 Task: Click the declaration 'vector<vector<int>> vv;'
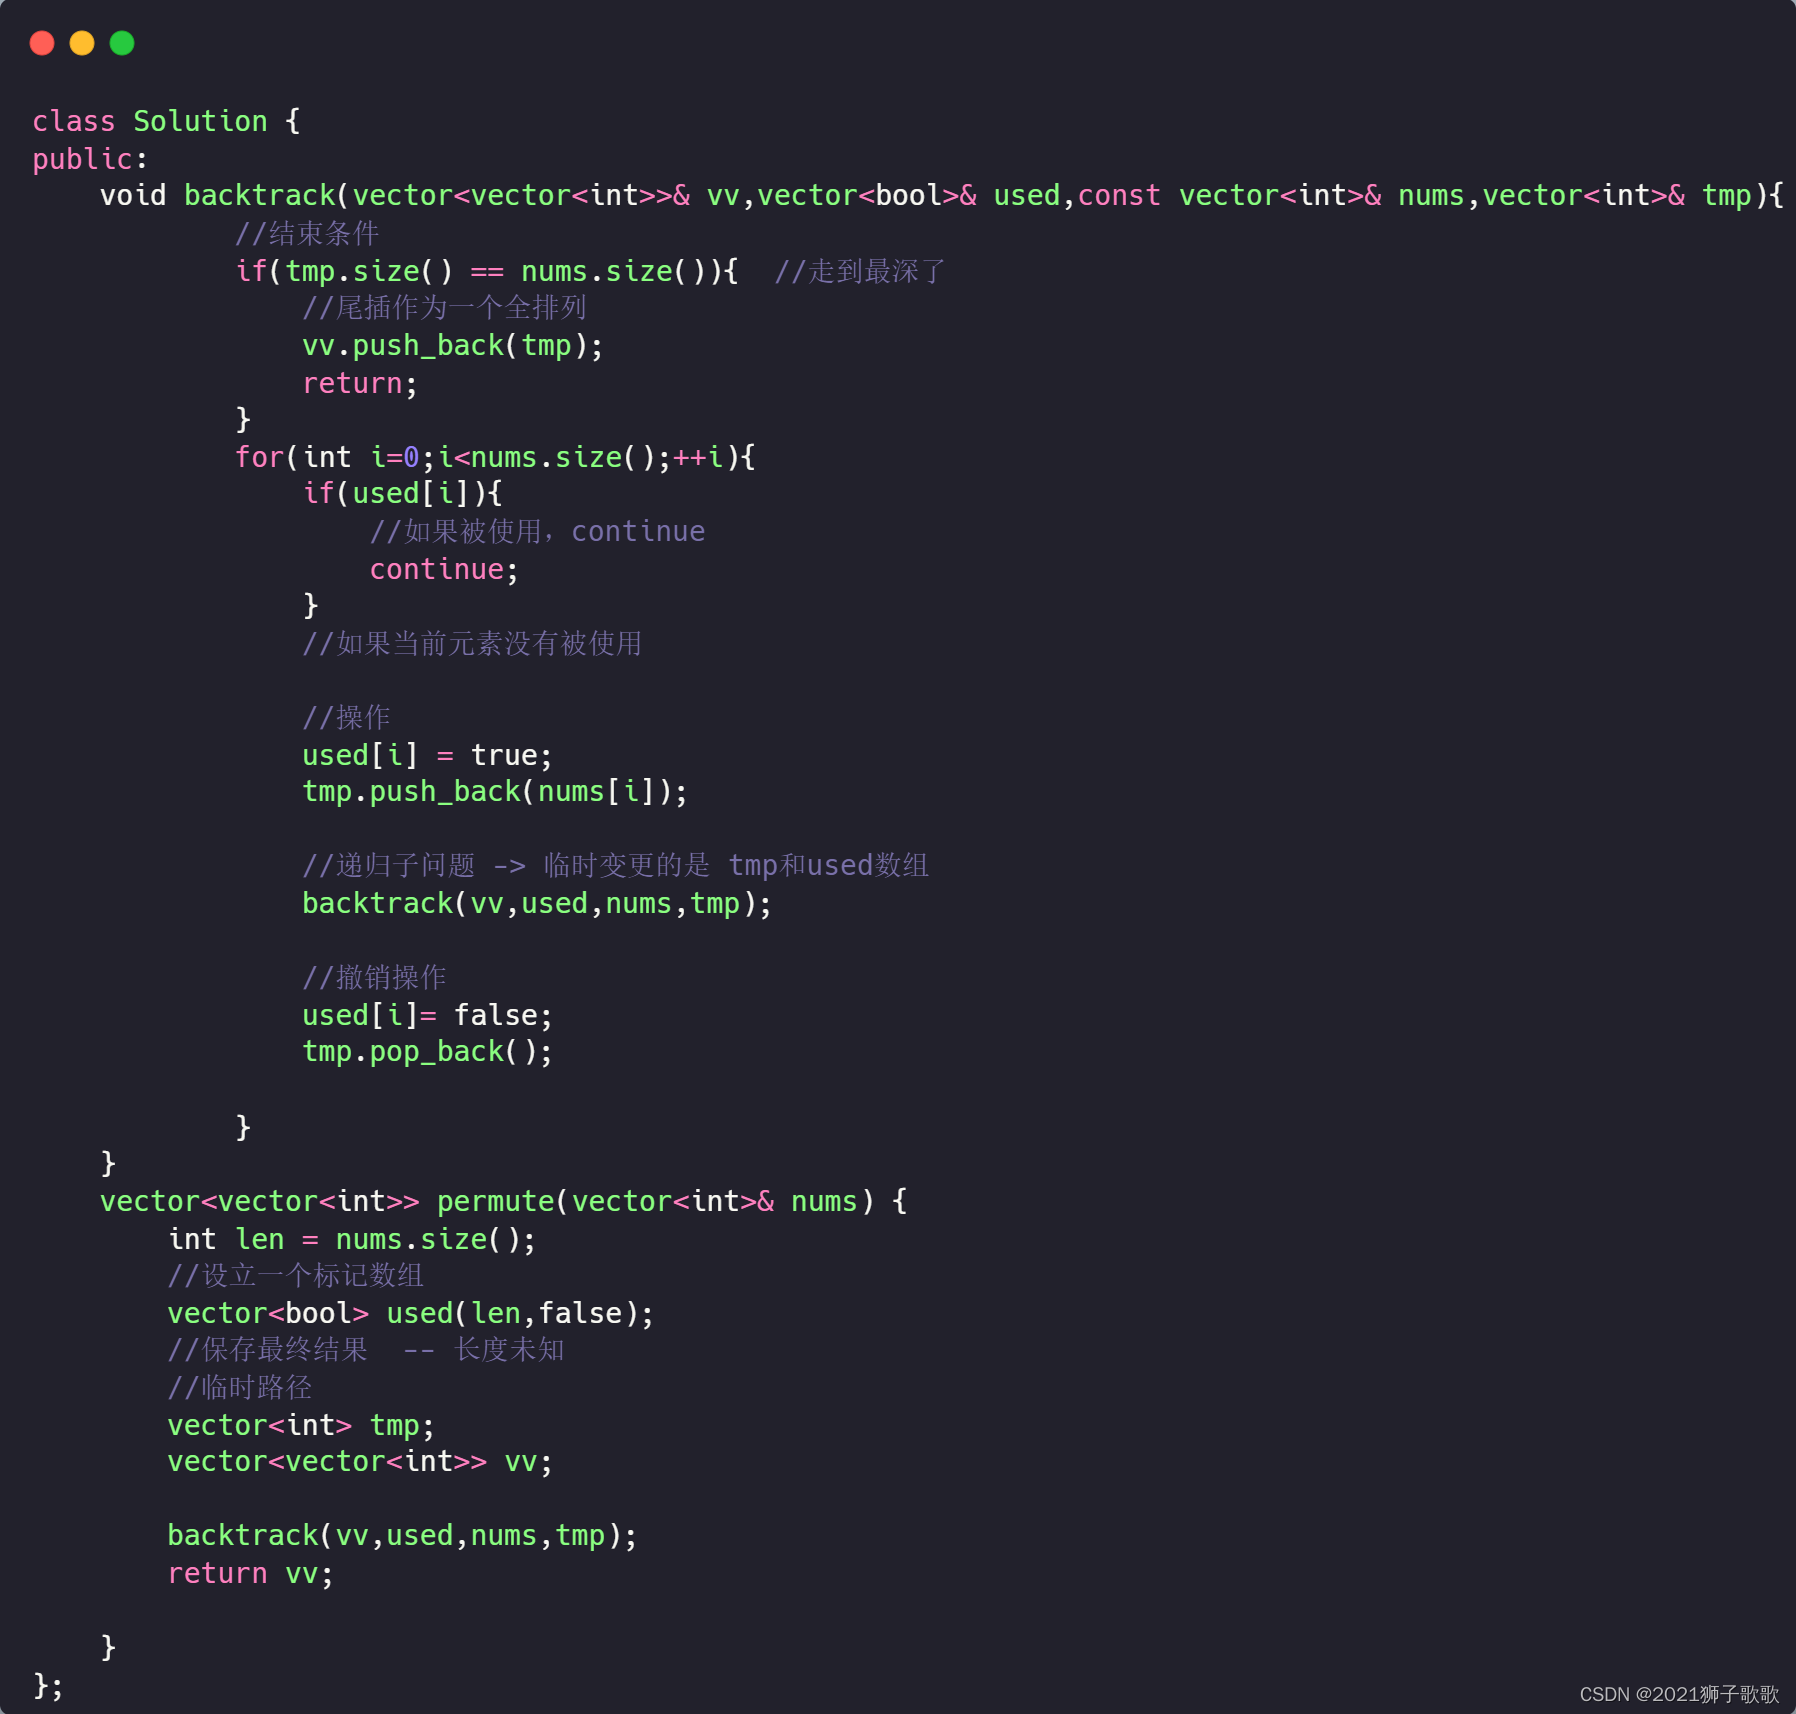pyautogui.click(x=360, y=1461)
